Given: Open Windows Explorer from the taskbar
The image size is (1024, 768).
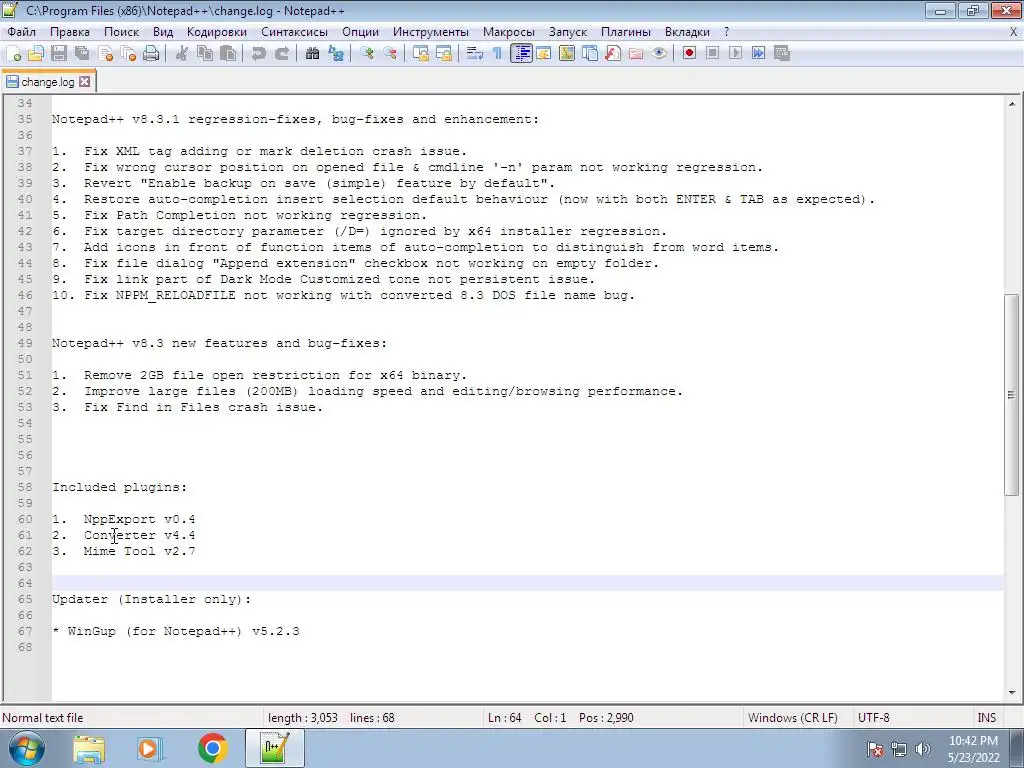Looking at the screenshot, I should click(x=89, y=748).
